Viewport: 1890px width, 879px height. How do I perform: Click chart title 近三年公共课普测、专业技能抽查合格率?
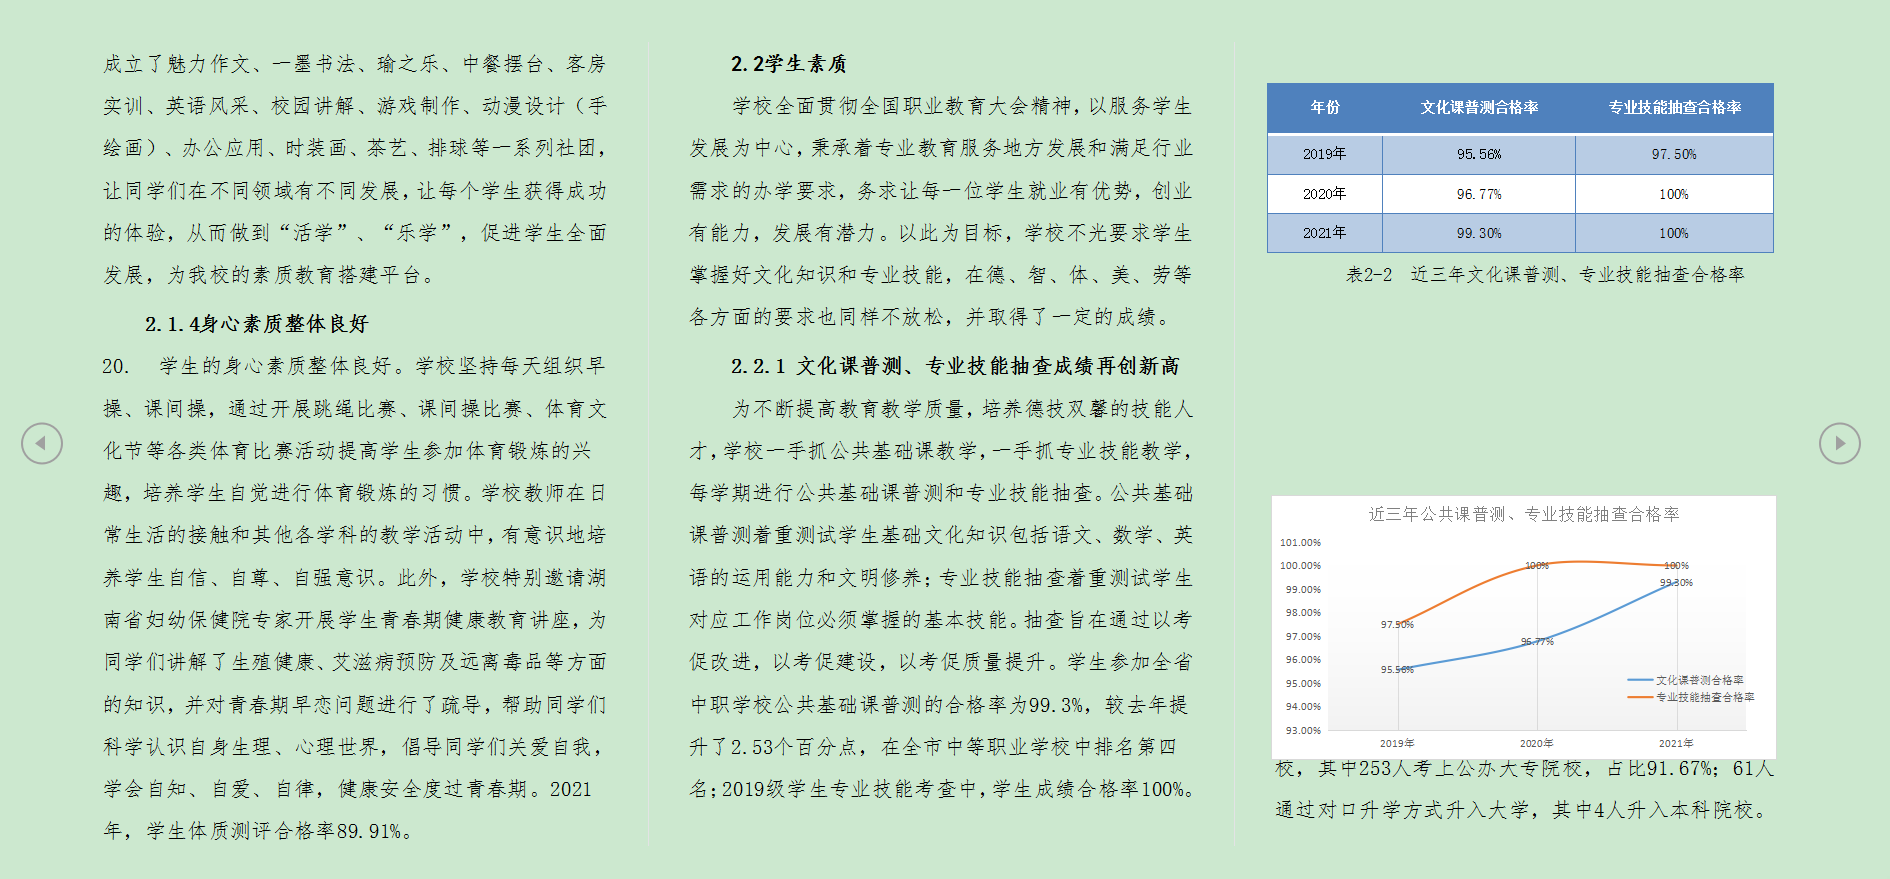[1523, 514]
